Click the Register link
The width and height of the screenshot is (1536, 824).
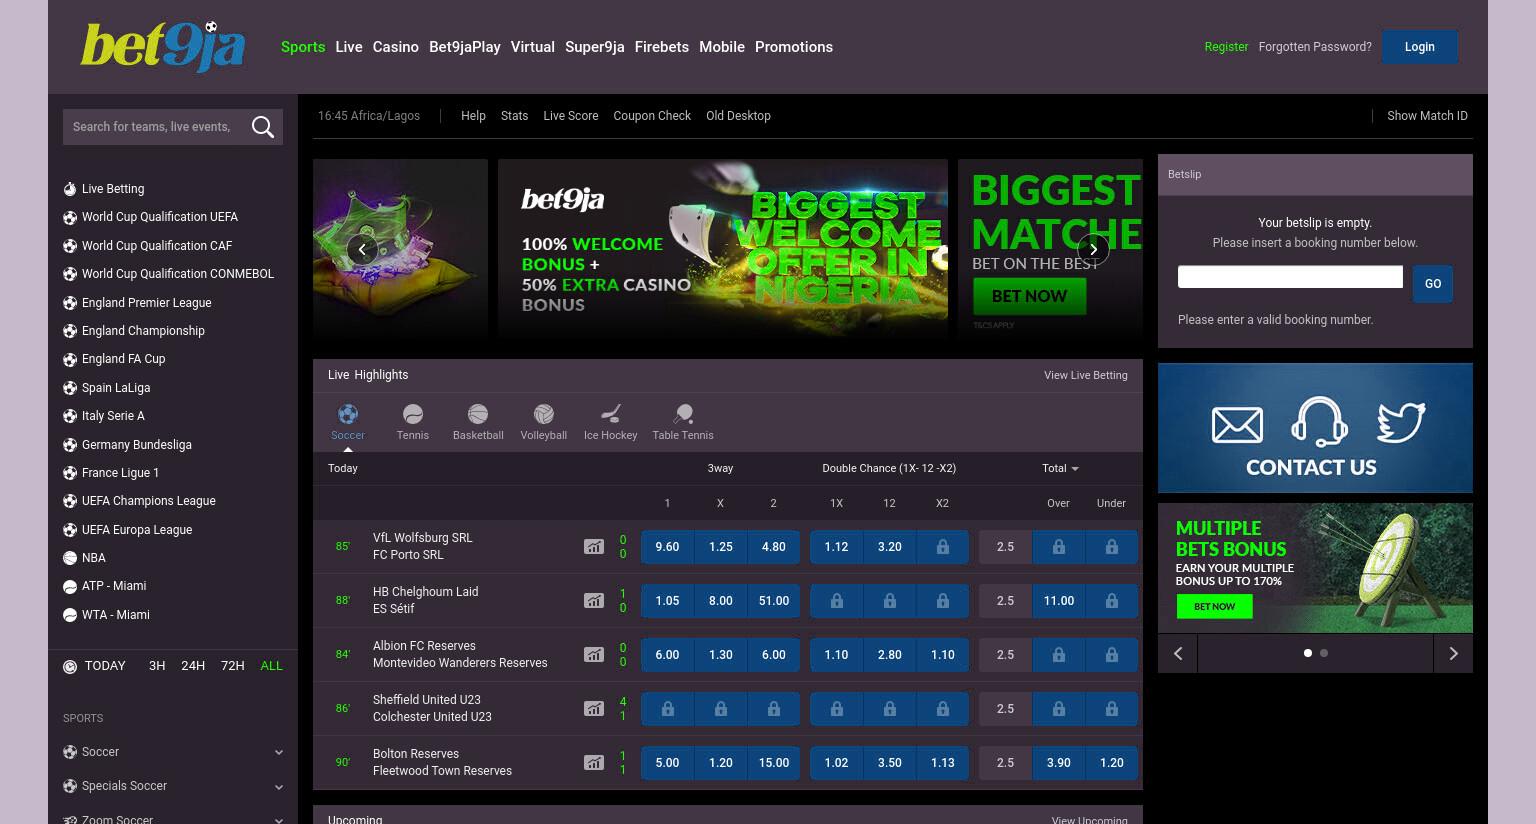(x=1226, y=47)
